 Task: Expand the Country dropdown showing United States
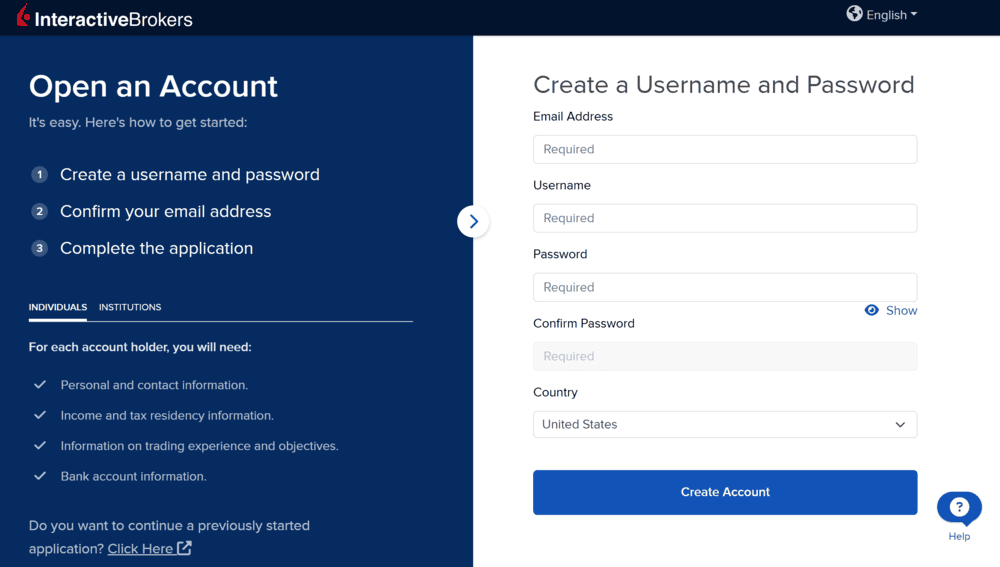coord(724,425)
